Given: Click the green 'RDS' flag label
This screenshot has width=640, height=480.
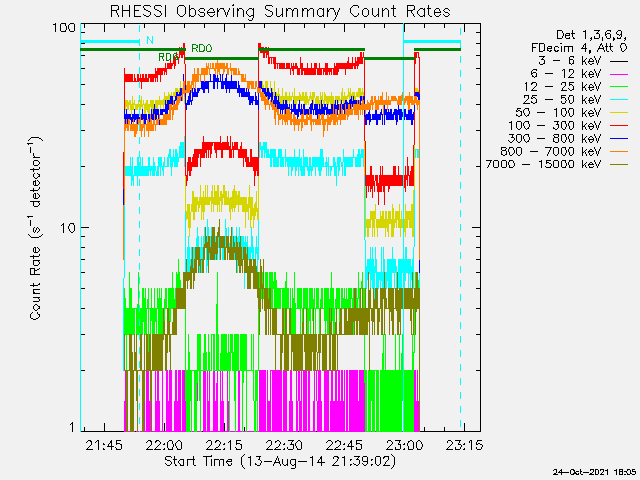Looking at the screenshot, I should click(x=169, y=58).
